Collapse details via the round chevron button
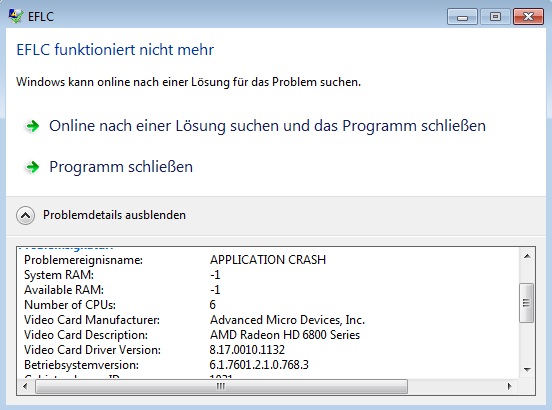The image size is (552, 410). click(25, 215)
